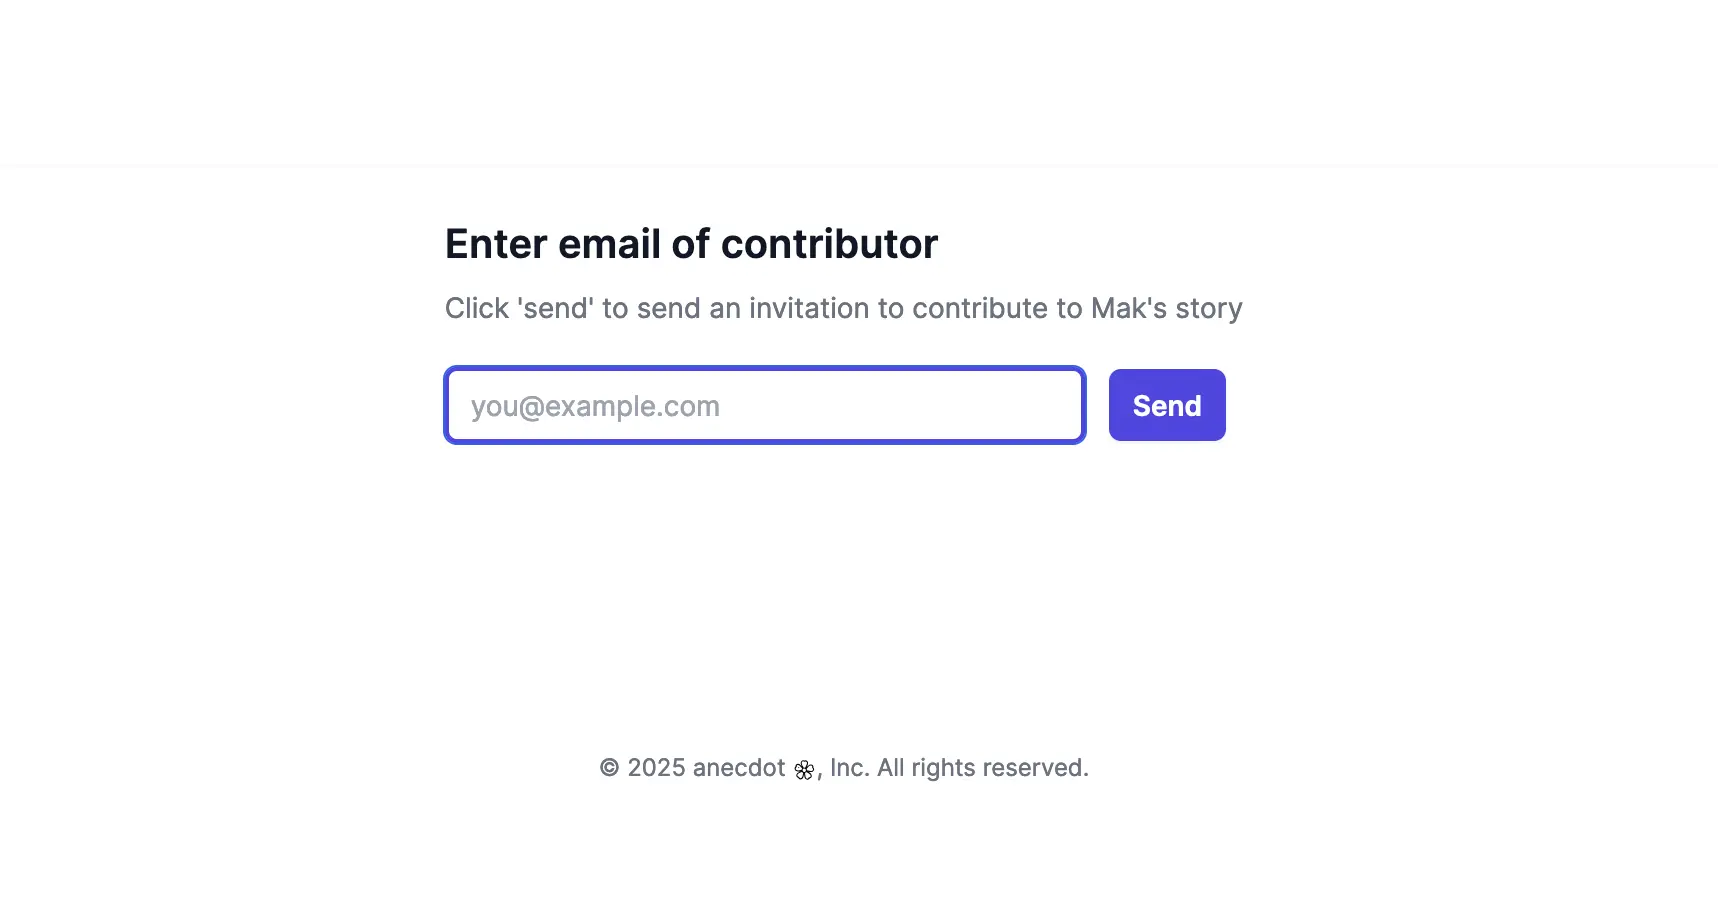Select the 'Enter email of contributor' heading

pos(691,244)
